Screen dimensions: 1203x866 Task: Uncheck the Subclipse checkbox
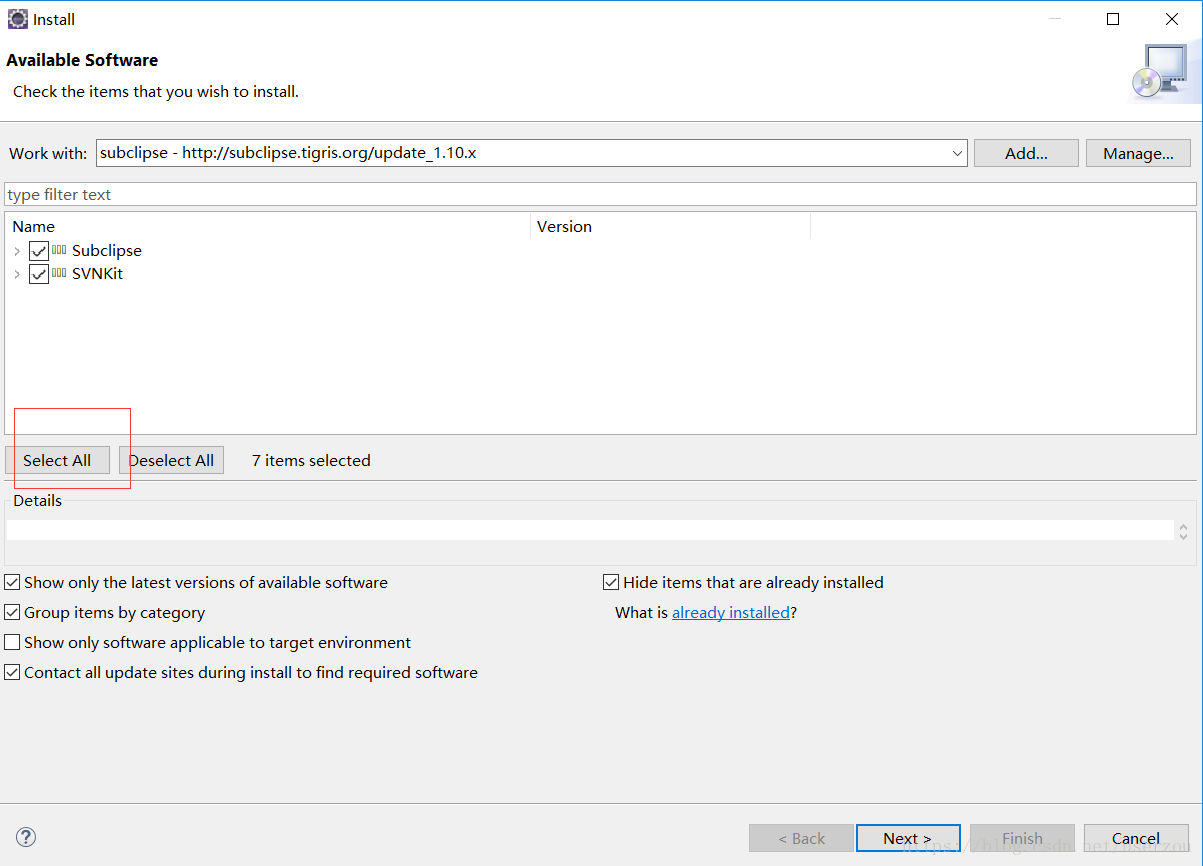39,251
